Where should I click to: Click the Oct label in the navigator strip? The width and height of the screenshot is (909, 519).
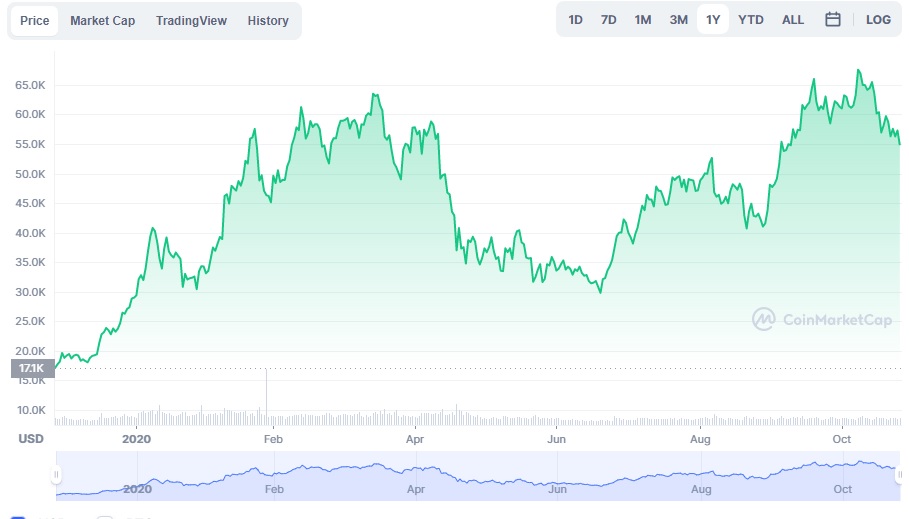[842, 489]
